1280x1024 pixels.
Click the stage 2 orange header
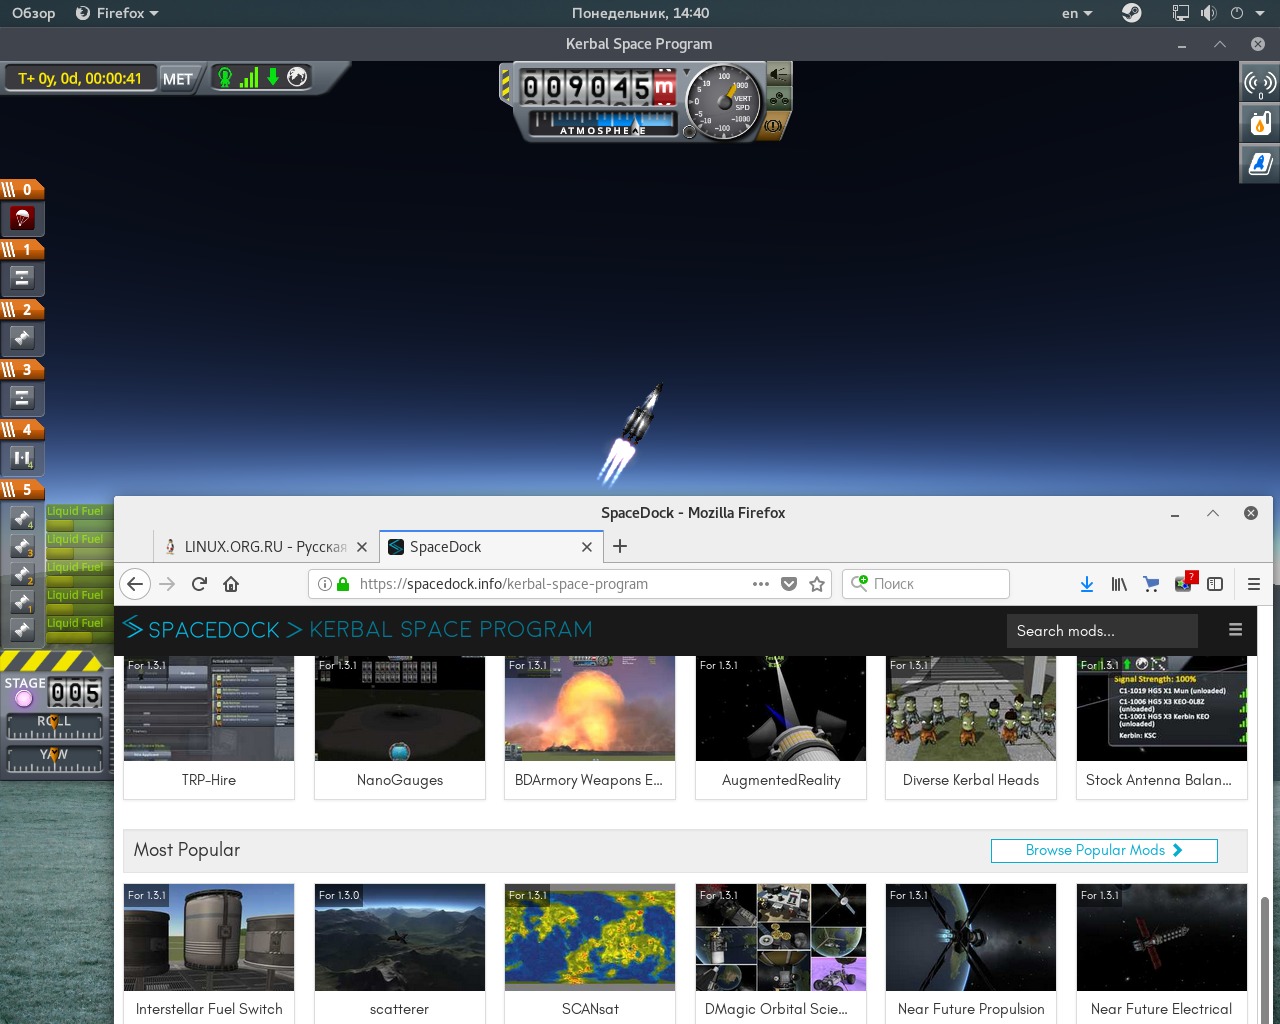[22, 310]
